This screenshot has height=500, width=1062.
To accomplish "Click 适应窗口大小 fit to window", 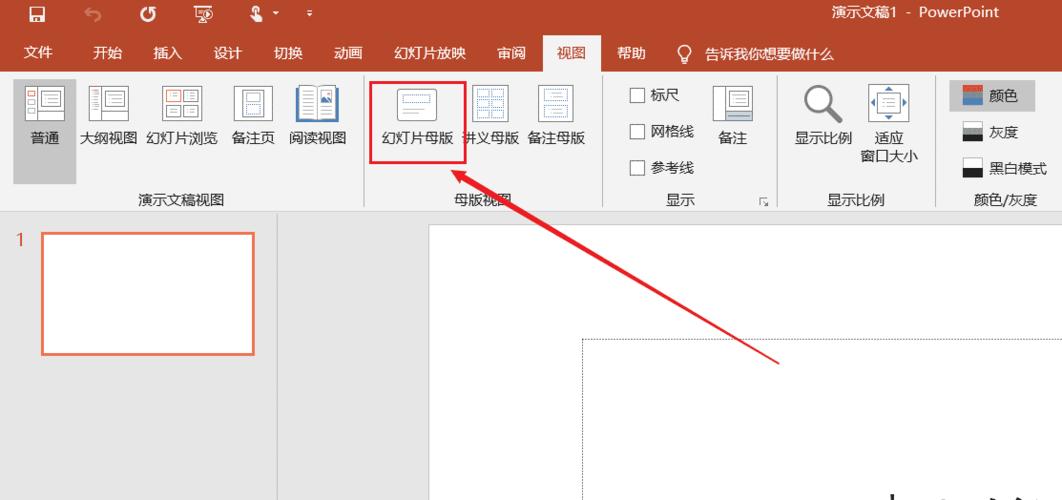I will pyautogui.click(x=889, y=124).
